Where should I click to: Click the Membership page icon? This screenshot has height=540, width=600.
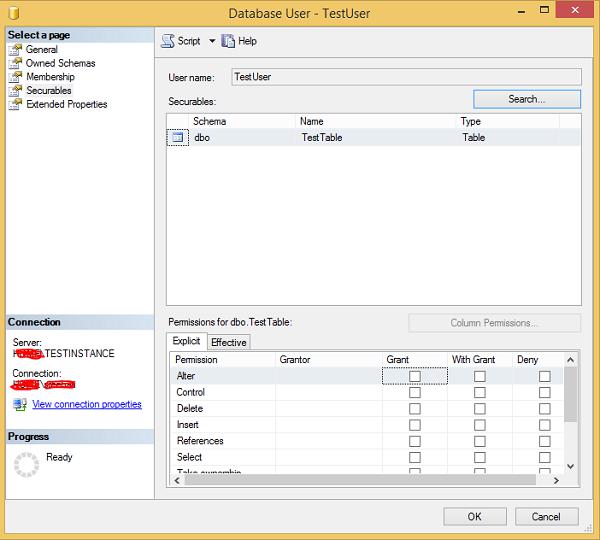point(15,77)
